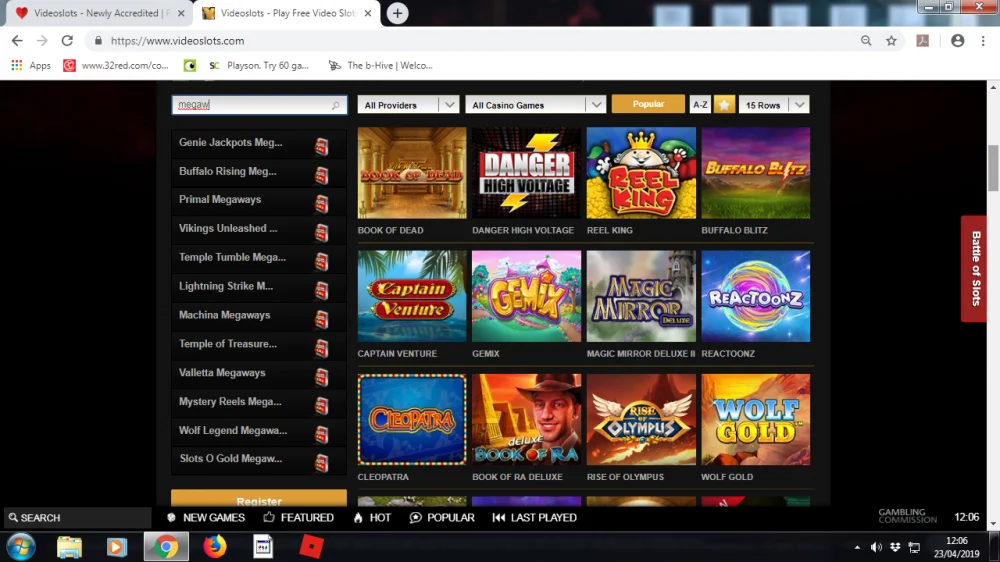The width and height of the screenshot is (1000, 562).
Task: Open The b-Hive bookmark
Action: [381, 65]
